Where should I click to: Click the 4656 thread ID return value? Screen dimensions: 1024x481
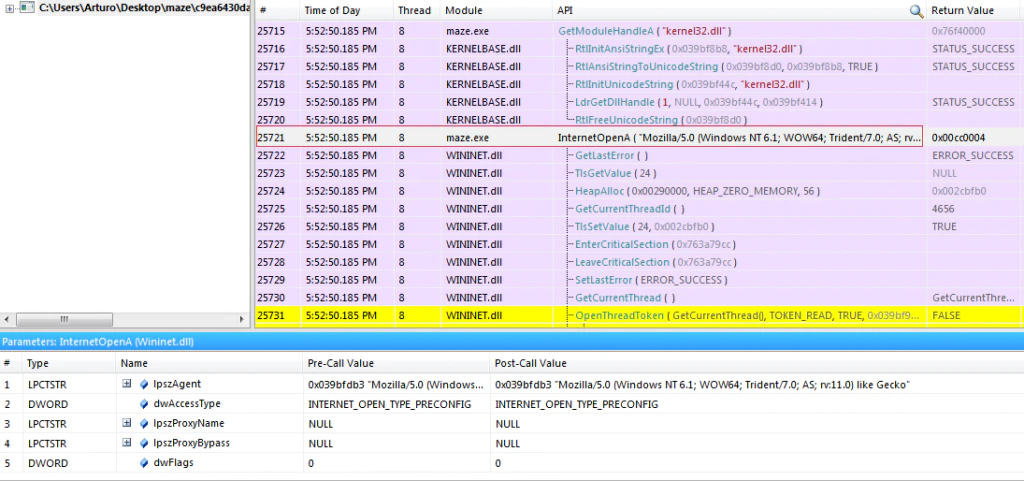coord(943,209)
